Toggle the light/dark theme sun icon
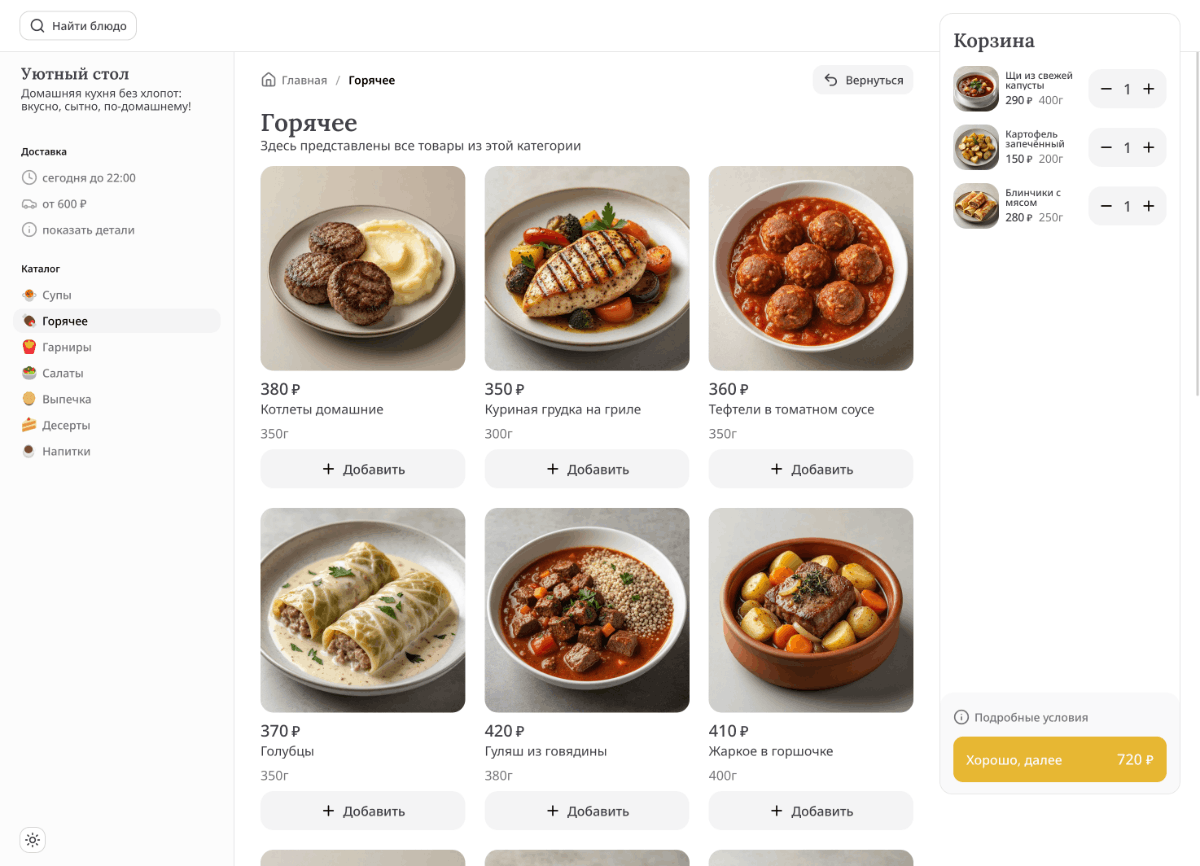The image size is (1200, 866). point(32,840)
